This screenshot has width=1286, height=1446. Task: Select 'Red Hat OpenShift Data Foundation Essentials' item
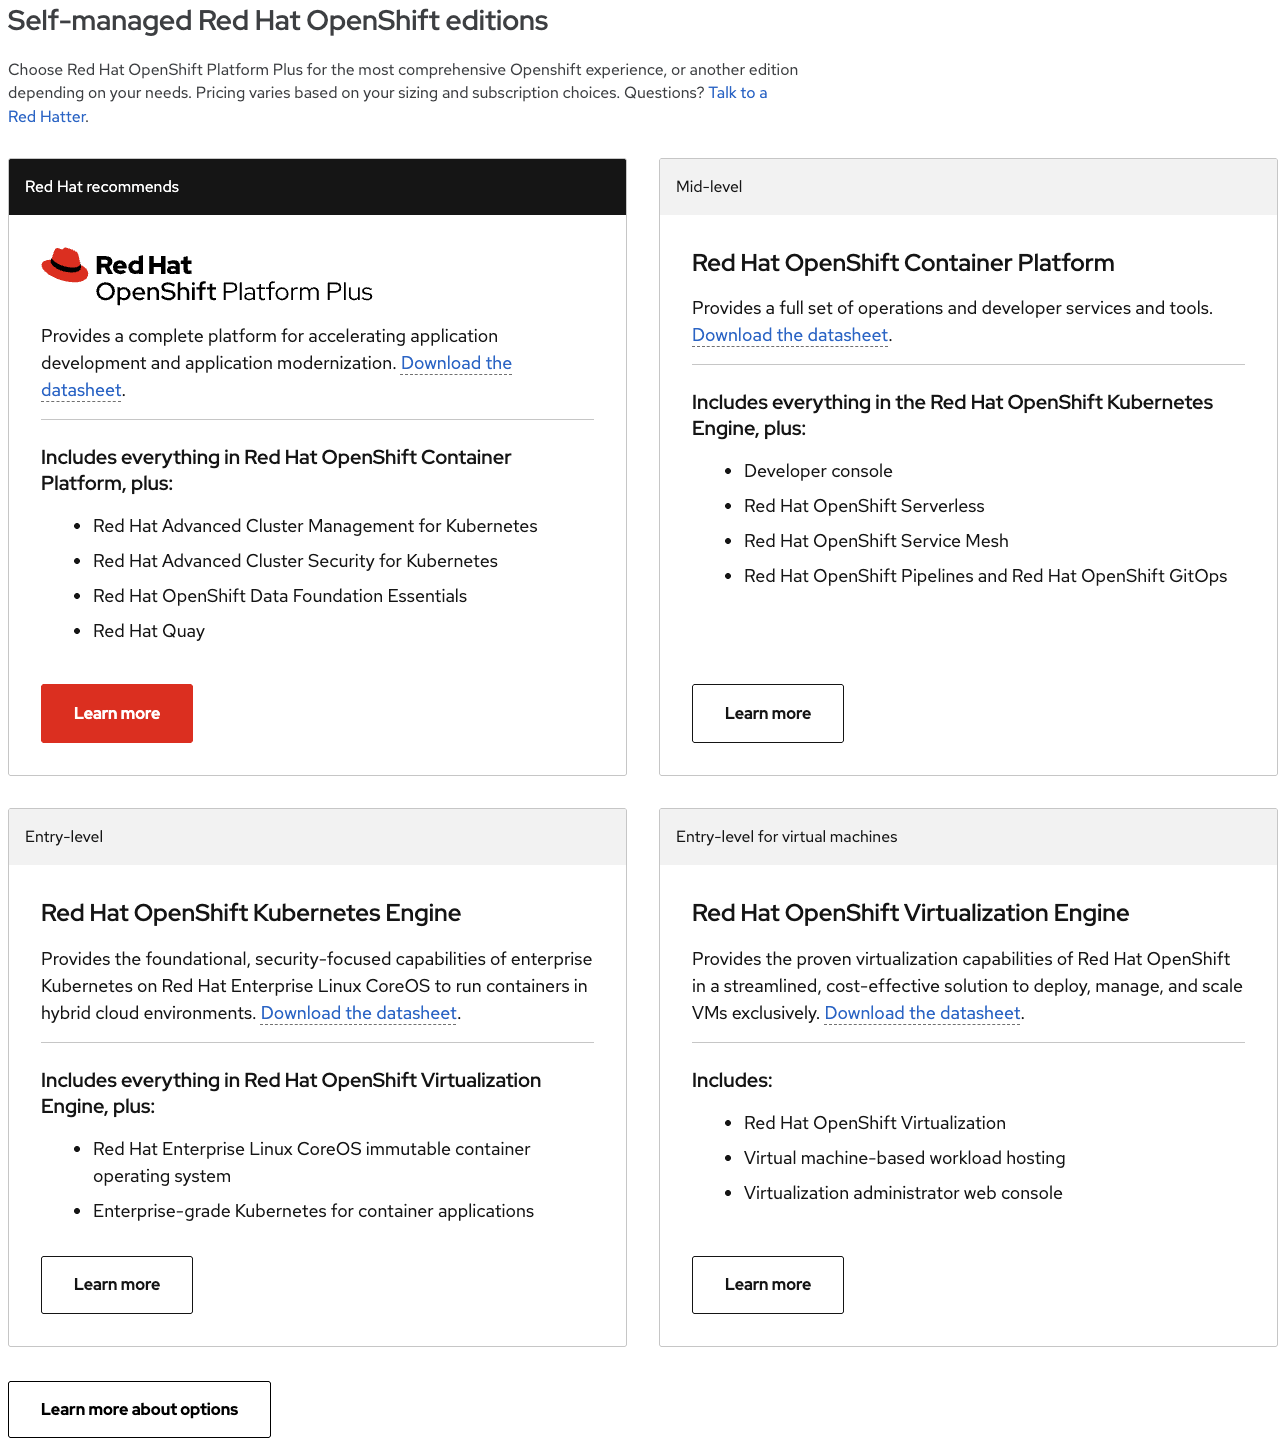tap(280, 596)
